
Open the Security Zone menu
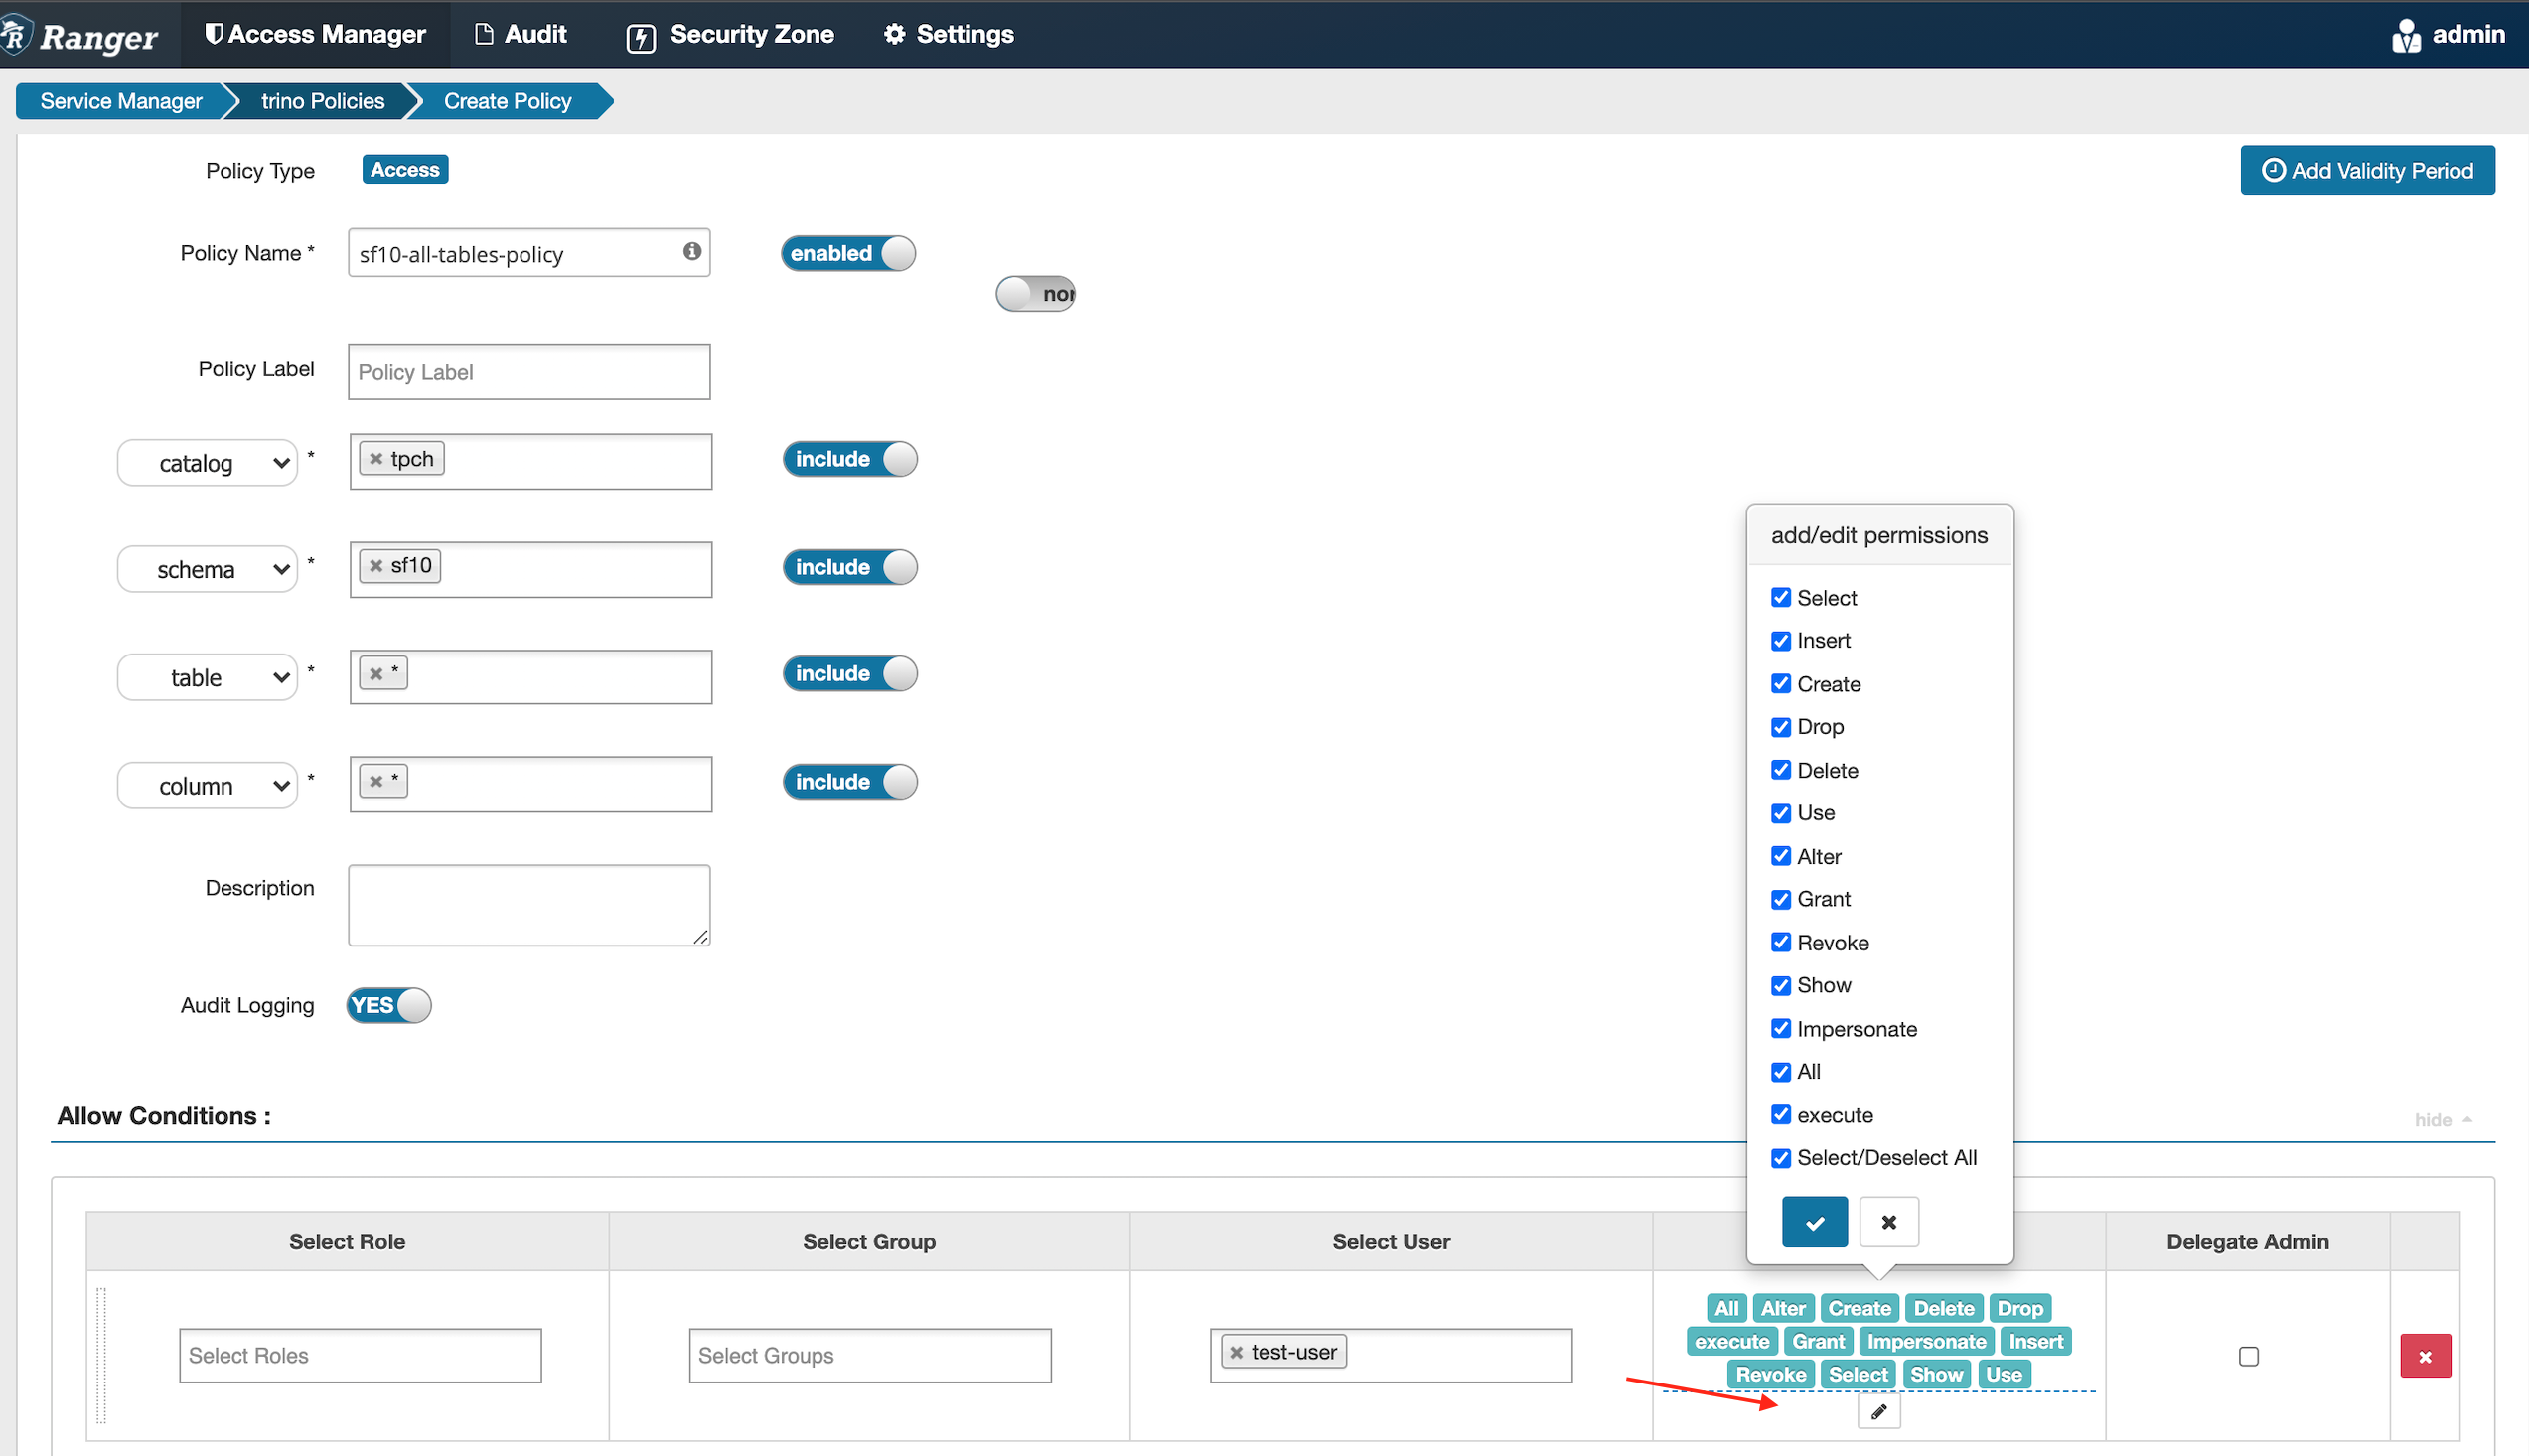click(730, 34)
